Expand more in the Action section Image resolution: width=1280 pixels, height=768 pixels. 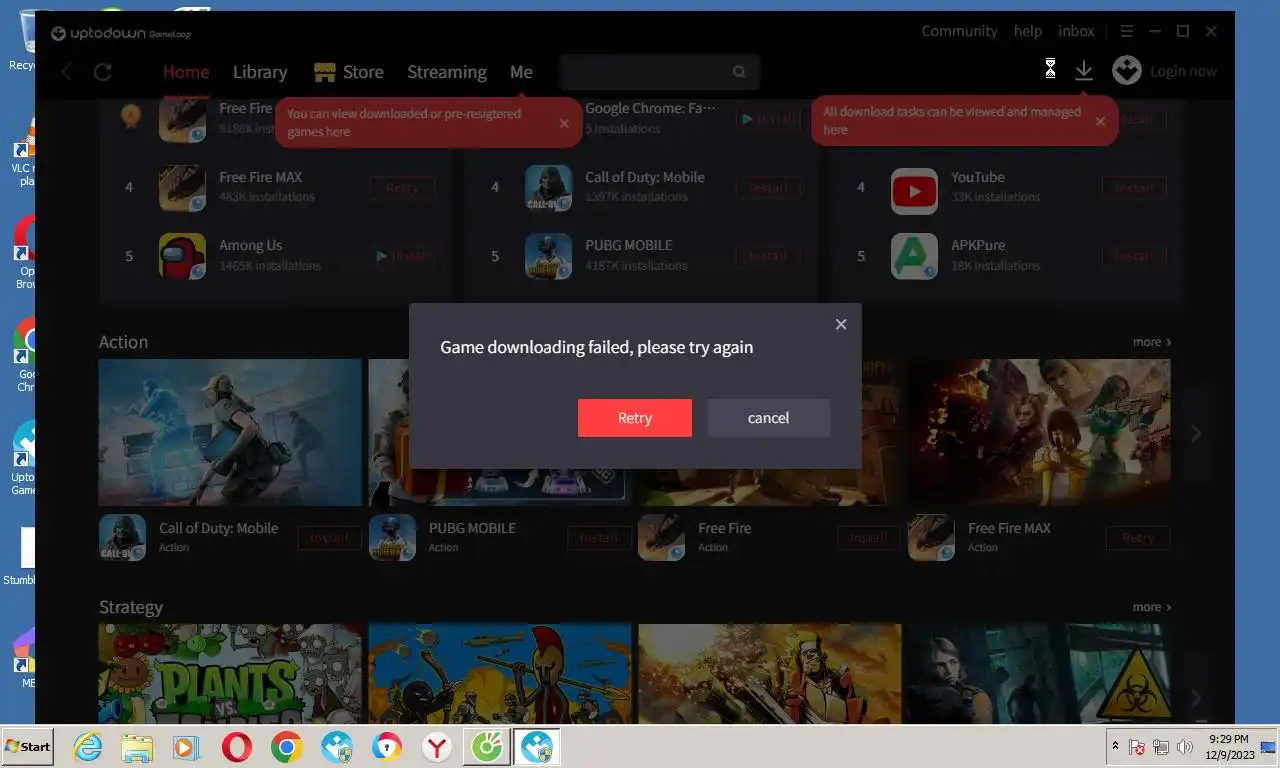click(x=1152, y=342)
